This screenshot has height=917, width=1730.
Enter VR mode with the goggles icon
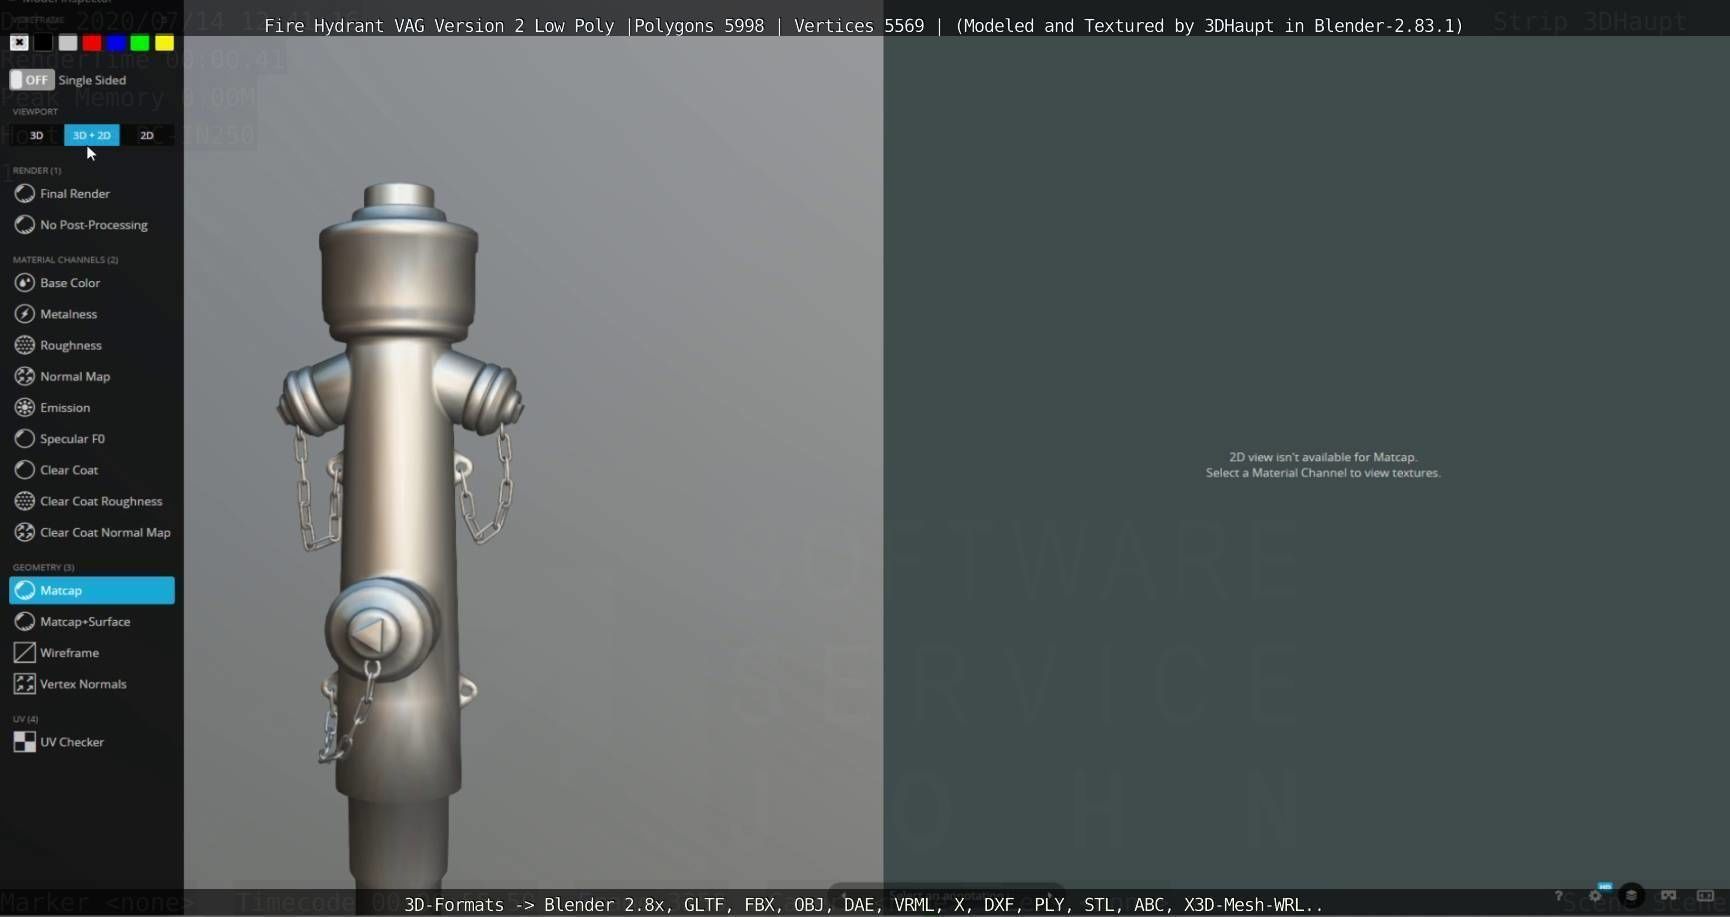pos(1668,895)
